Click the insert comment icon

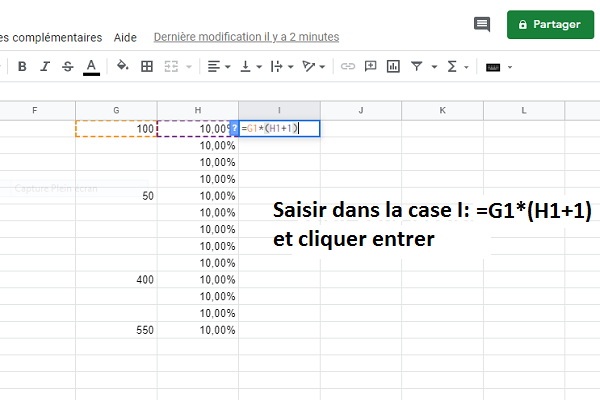click(371, 67)
